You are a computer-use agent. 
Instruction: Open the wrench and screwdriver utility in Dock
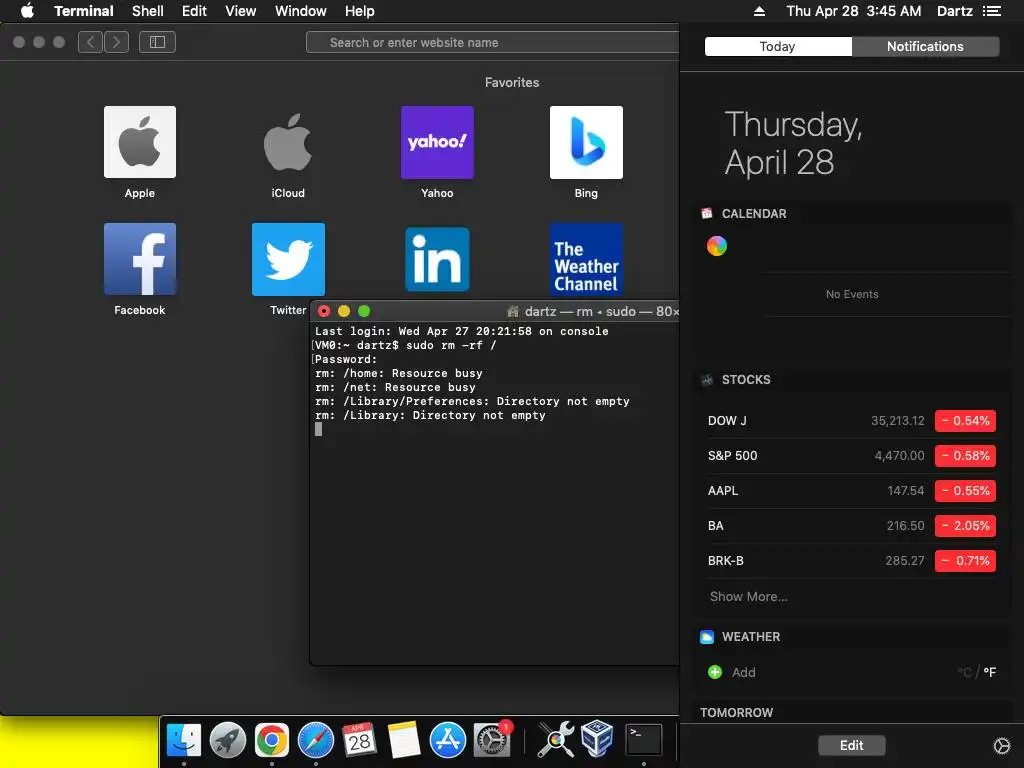click(x=556, y=740)
